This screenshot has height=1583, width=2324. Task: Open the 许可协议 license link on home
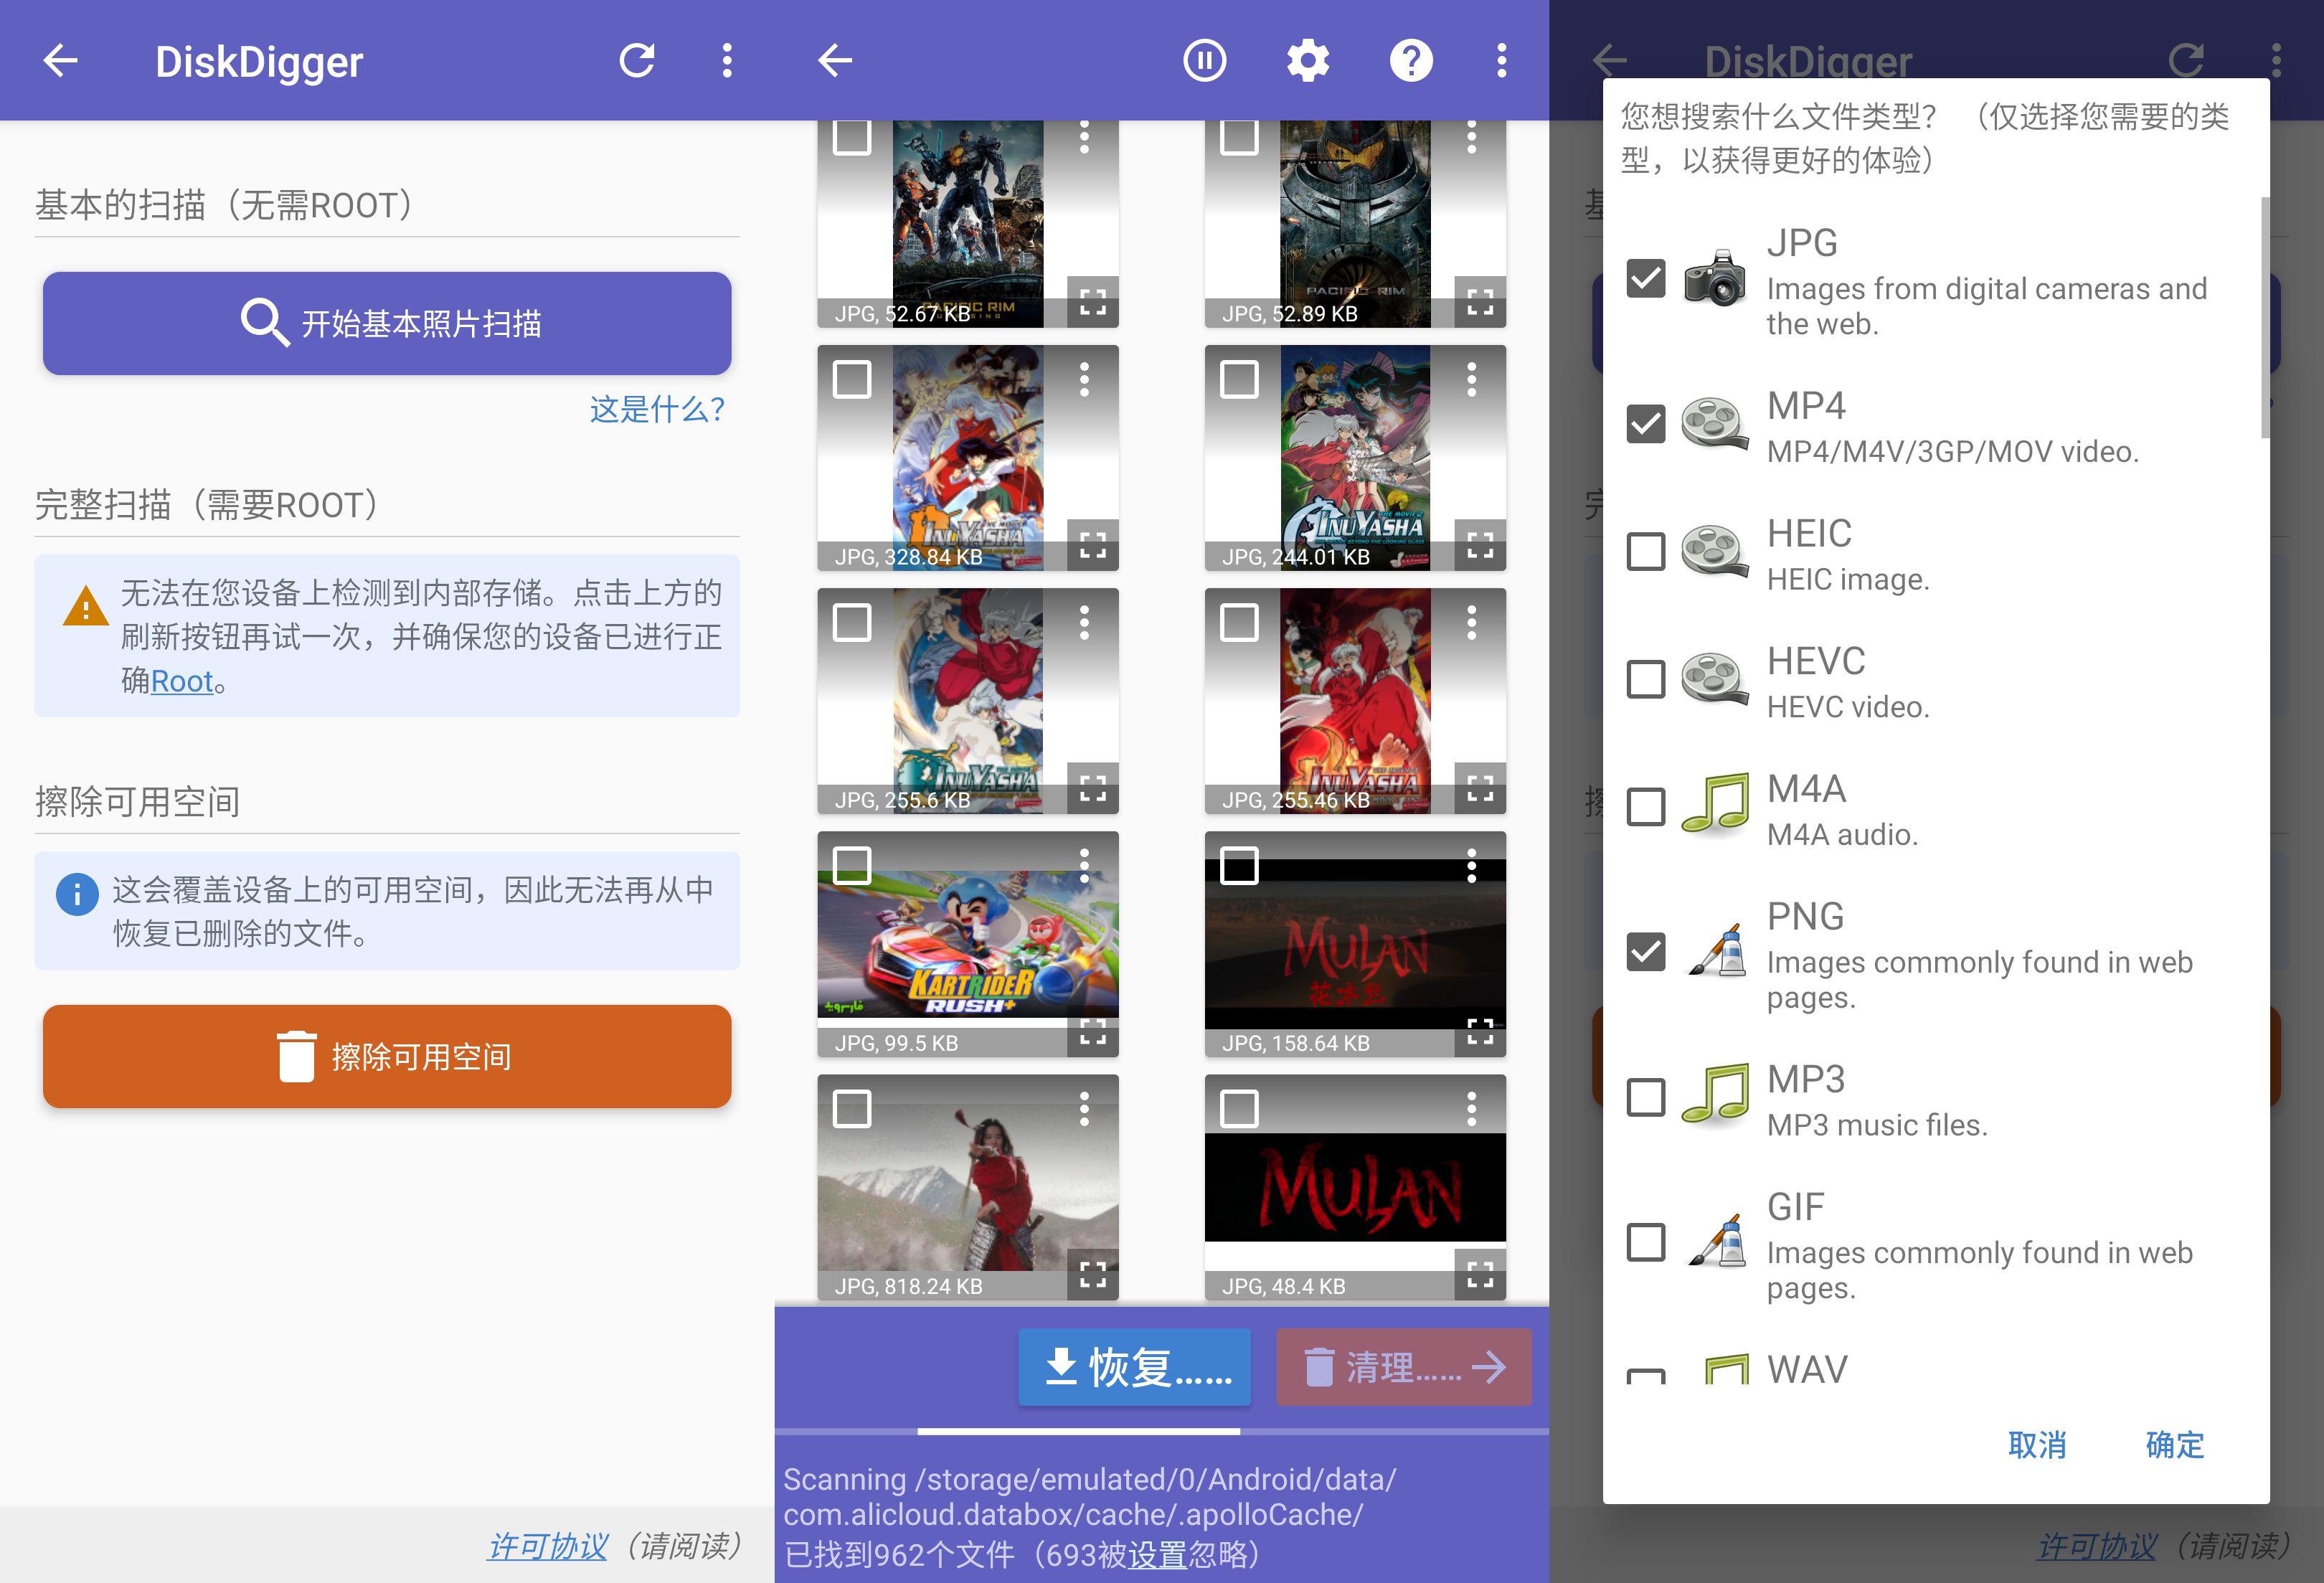(x=547, y=1546)
